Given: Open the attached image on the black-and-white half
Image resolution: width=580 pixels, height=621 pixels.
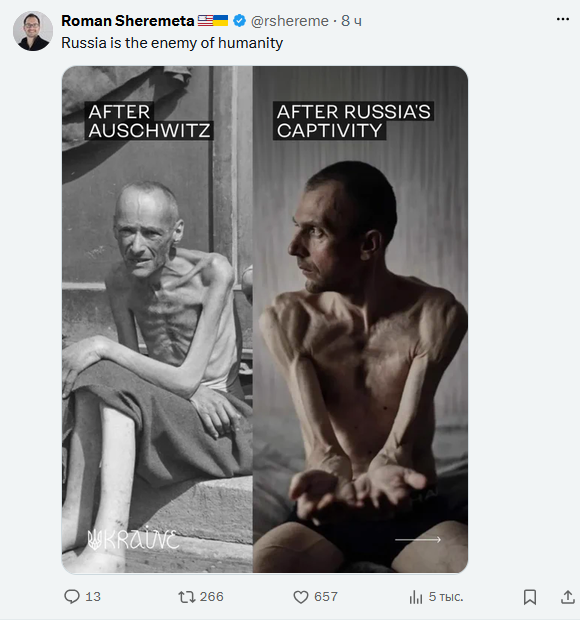Looking at the screenshot, I should 157,319.
